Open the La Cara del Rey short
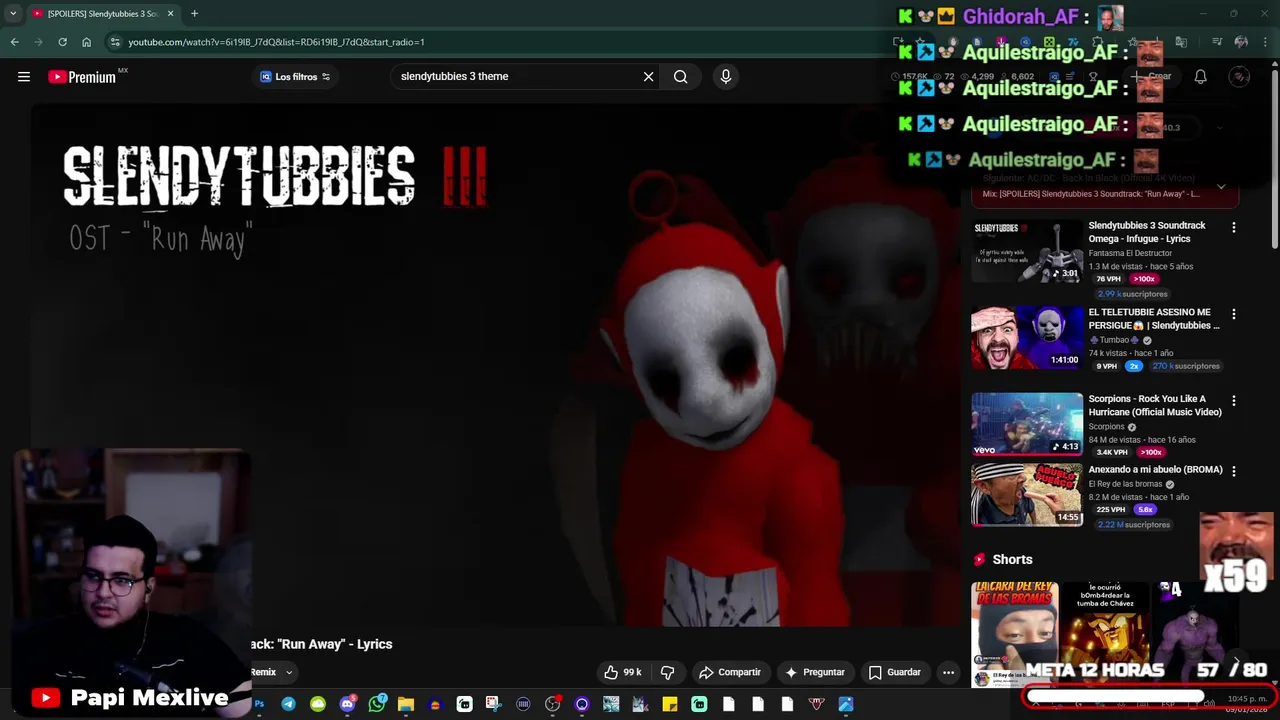Screen dimensions: 1280x720 point(1014,635)
